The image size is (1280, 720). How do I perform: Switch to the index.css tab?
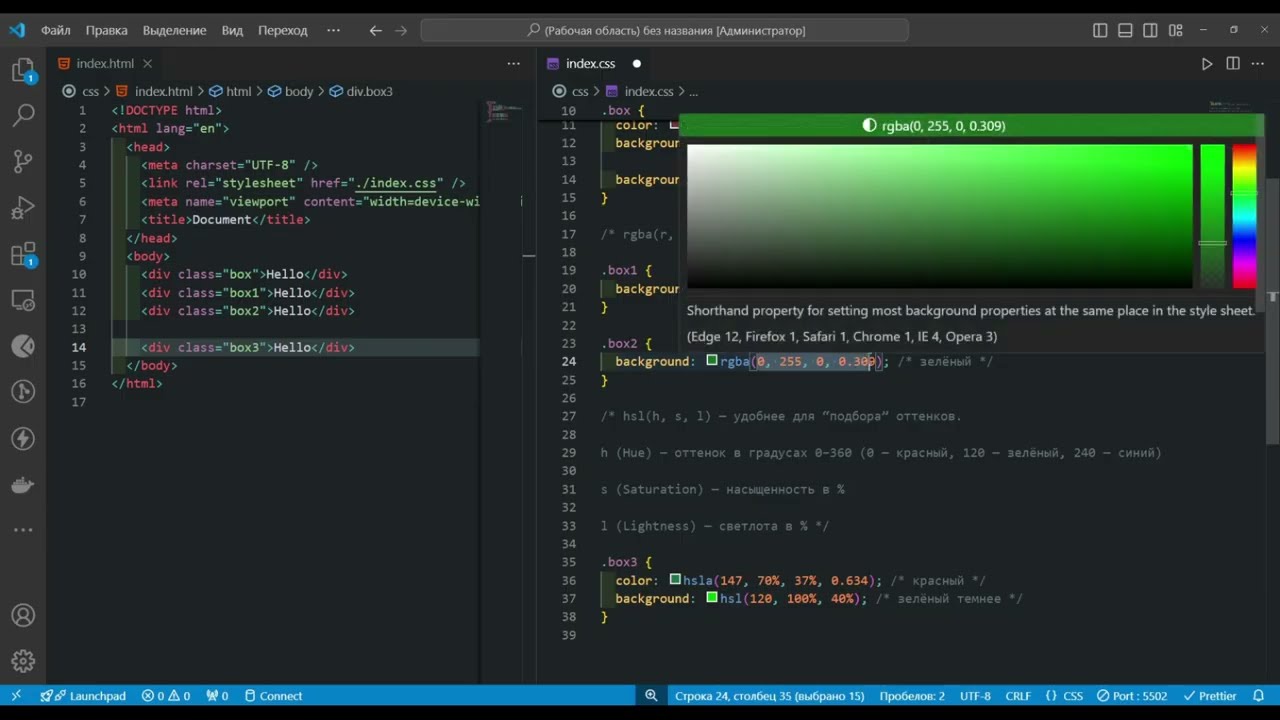pyautogui.click(x=590, y=64)
